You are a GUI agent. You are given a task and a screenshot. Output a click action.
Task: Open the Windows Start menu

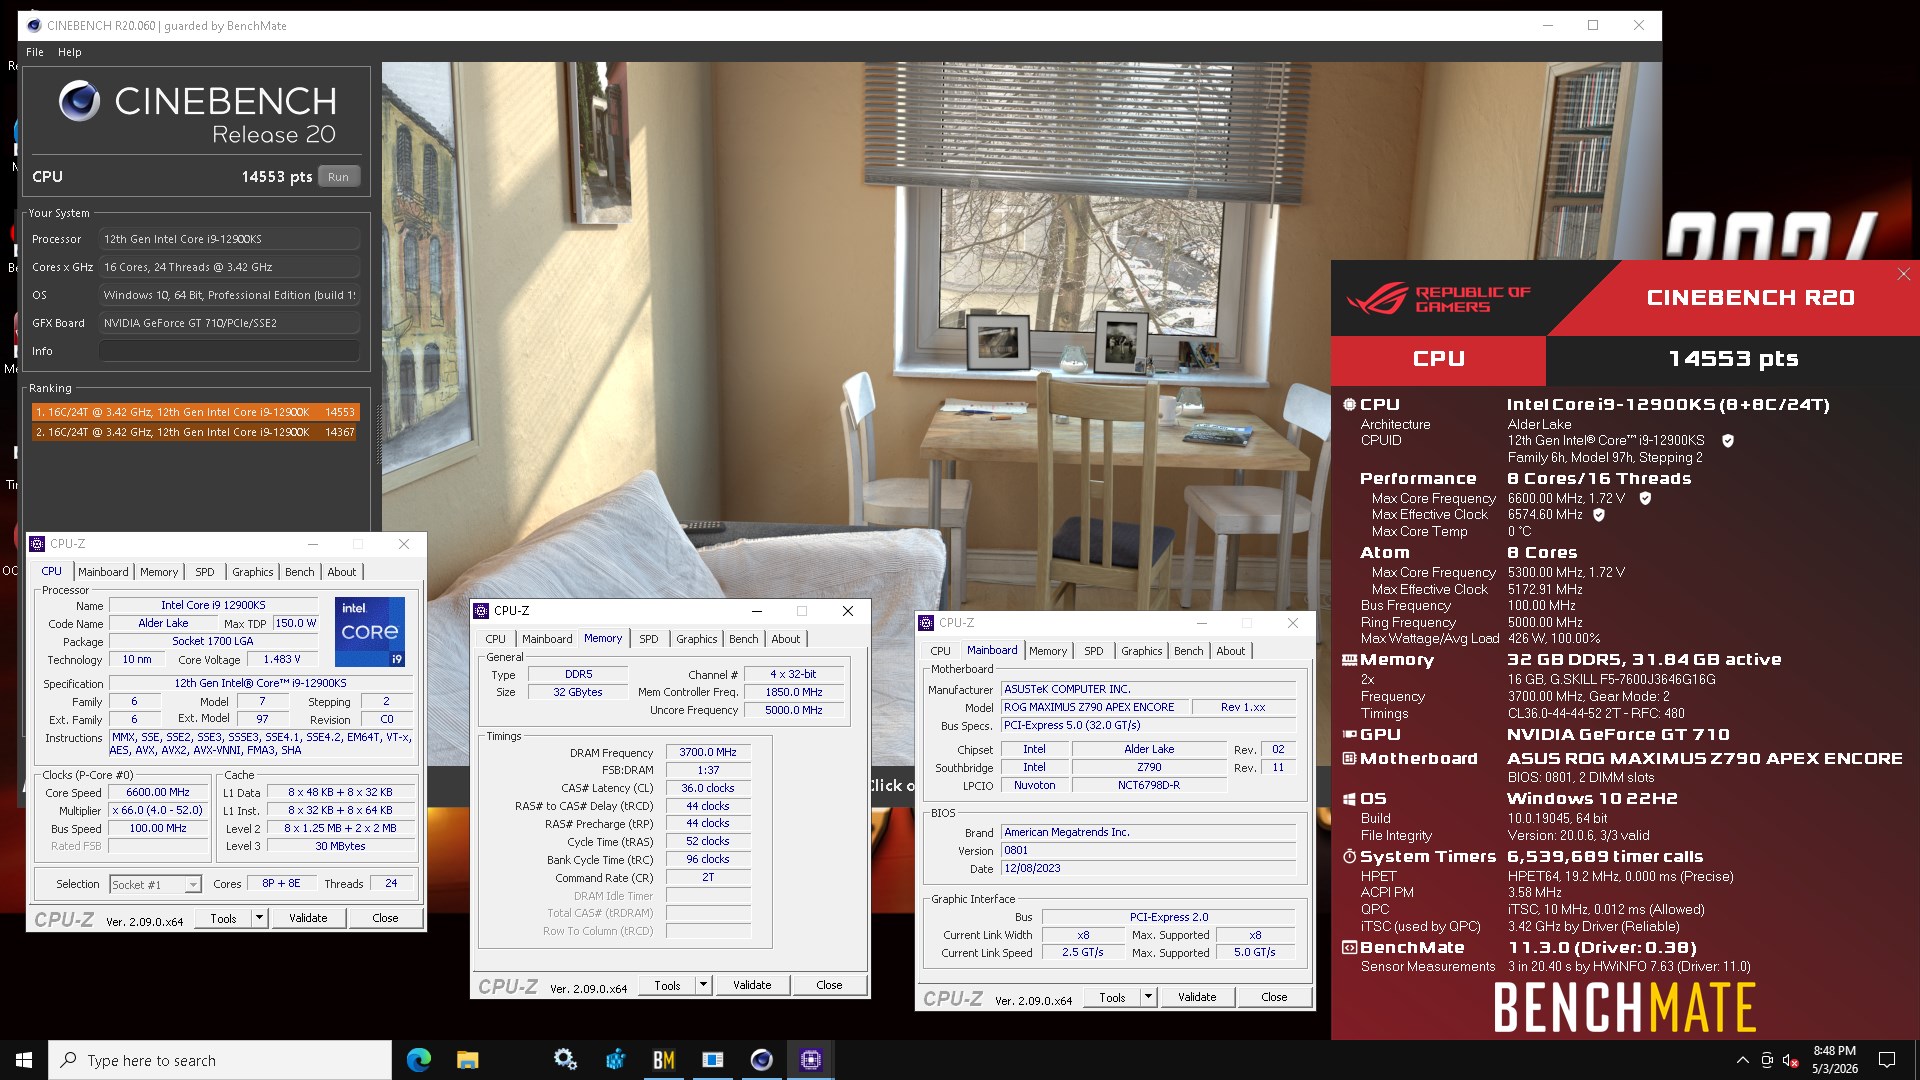point(24,1060)
